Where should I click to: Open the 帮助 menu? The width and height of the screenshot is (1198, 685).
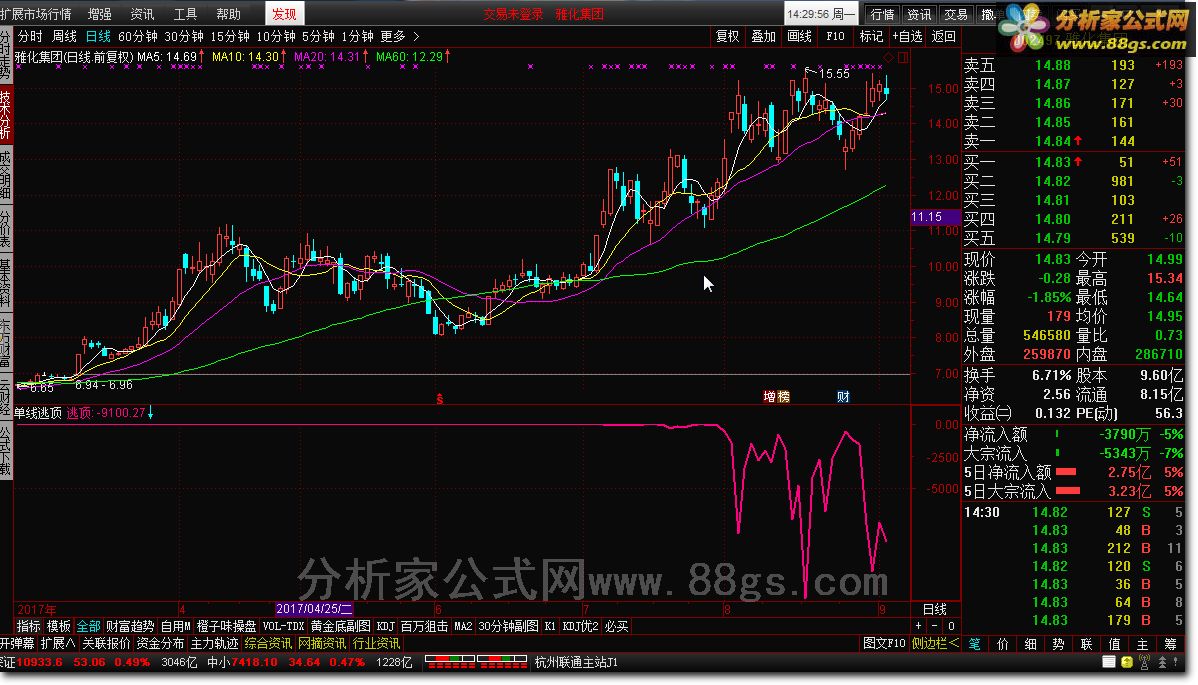[x=228, y=14]
